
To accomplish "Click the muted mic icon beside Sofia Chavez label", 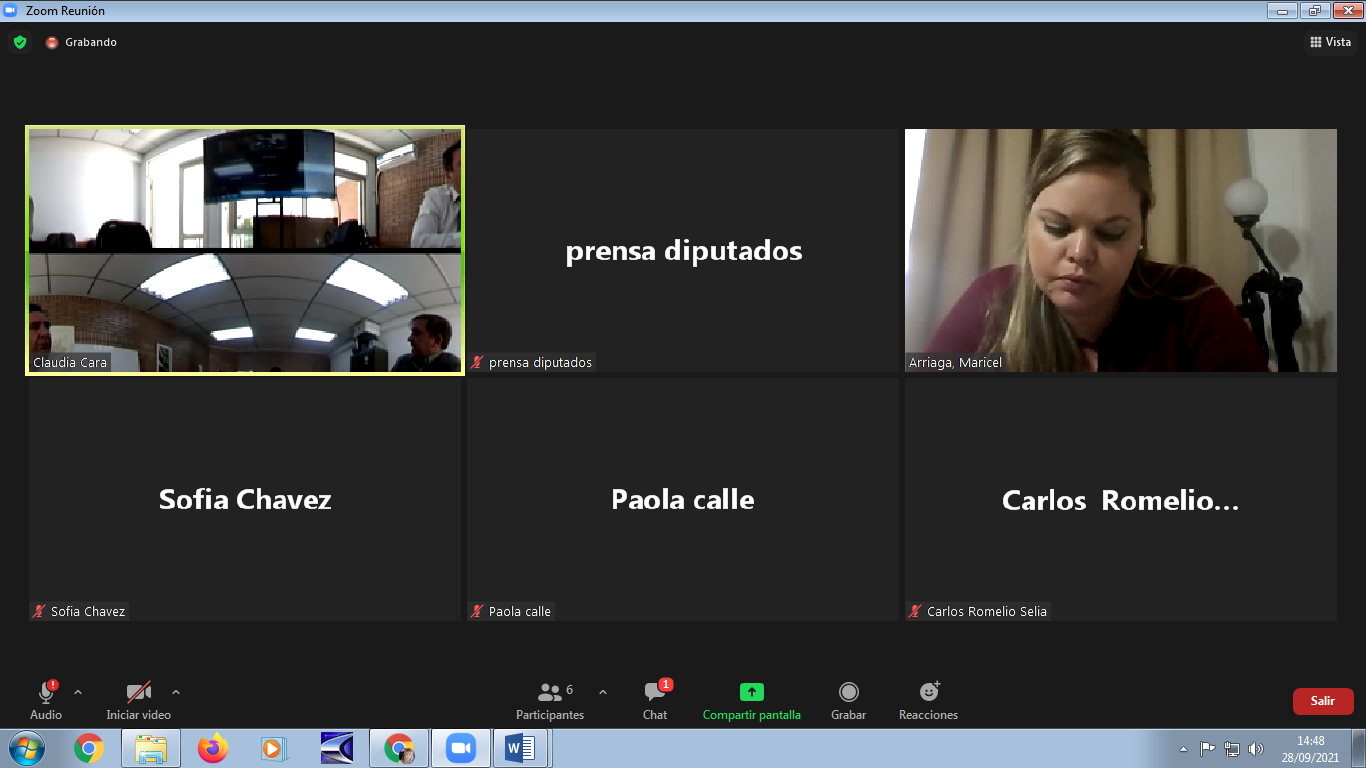I will coord(40,611).
